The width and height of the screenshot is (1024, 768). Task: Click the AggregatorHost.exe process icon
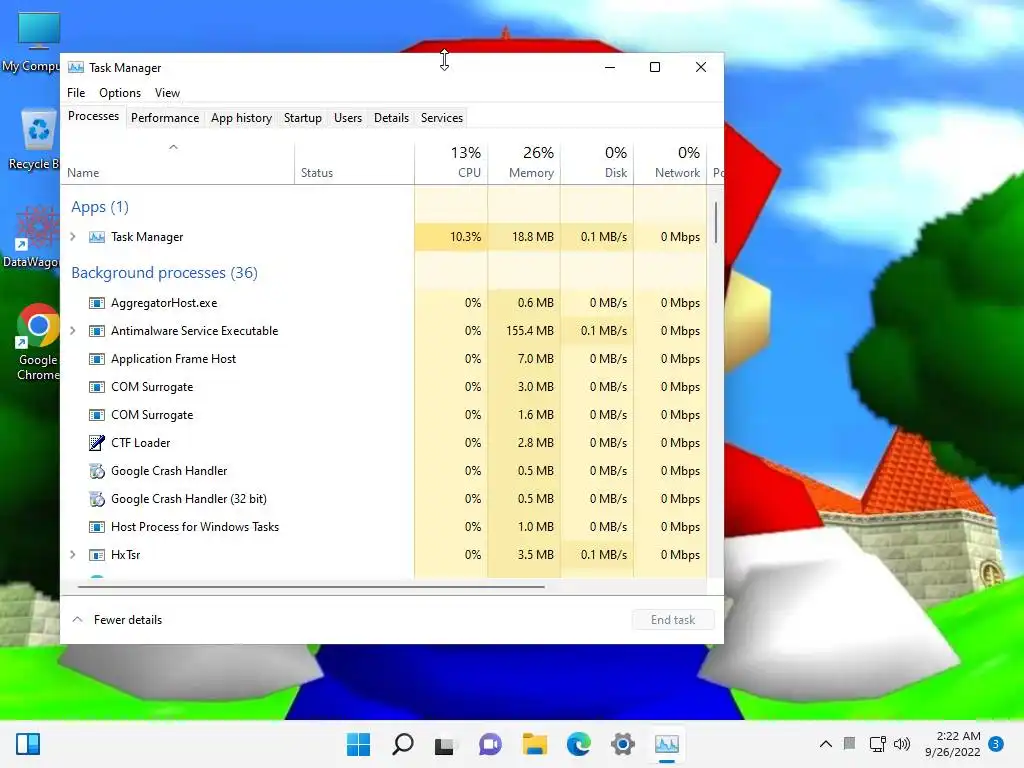[x=97, y=303]
